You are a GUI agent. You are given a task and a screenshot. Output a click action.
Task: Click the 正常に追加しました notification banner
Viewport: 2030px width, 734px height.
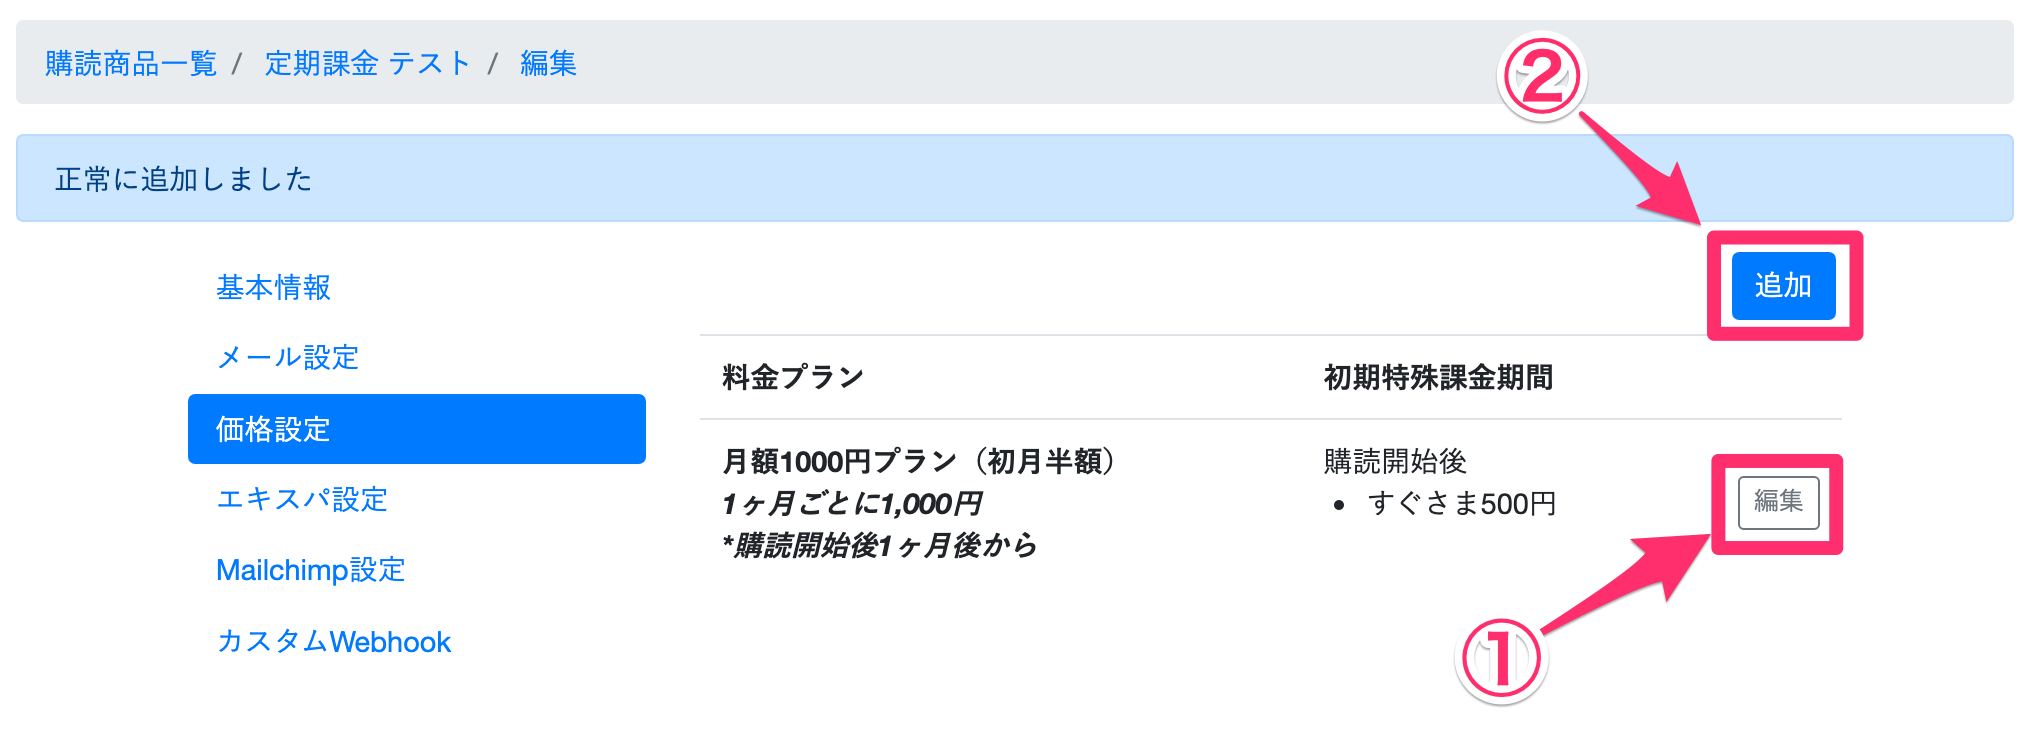pyautogui.click(x=184, y=179)
